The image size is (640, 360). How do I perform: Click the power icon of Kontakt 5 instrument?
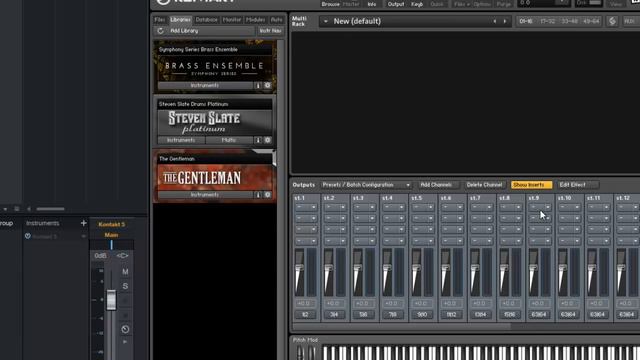click(28, 236)
